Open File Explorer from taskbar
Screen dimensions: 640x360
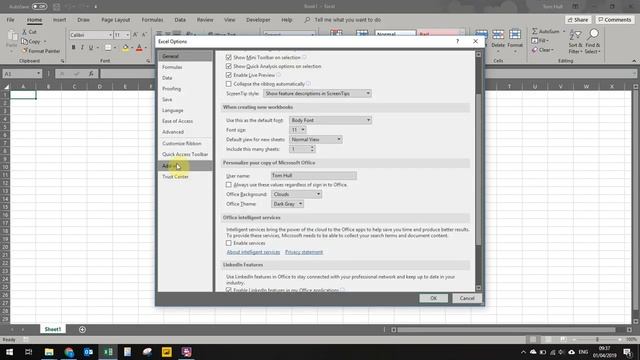(x=49, y=352)
